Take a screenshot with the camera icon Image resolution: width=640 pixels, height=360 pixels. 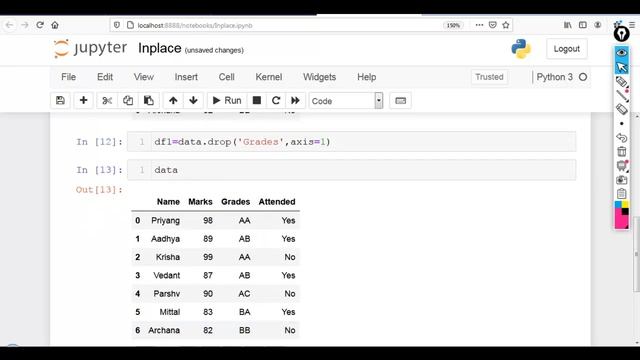[622, 180]
